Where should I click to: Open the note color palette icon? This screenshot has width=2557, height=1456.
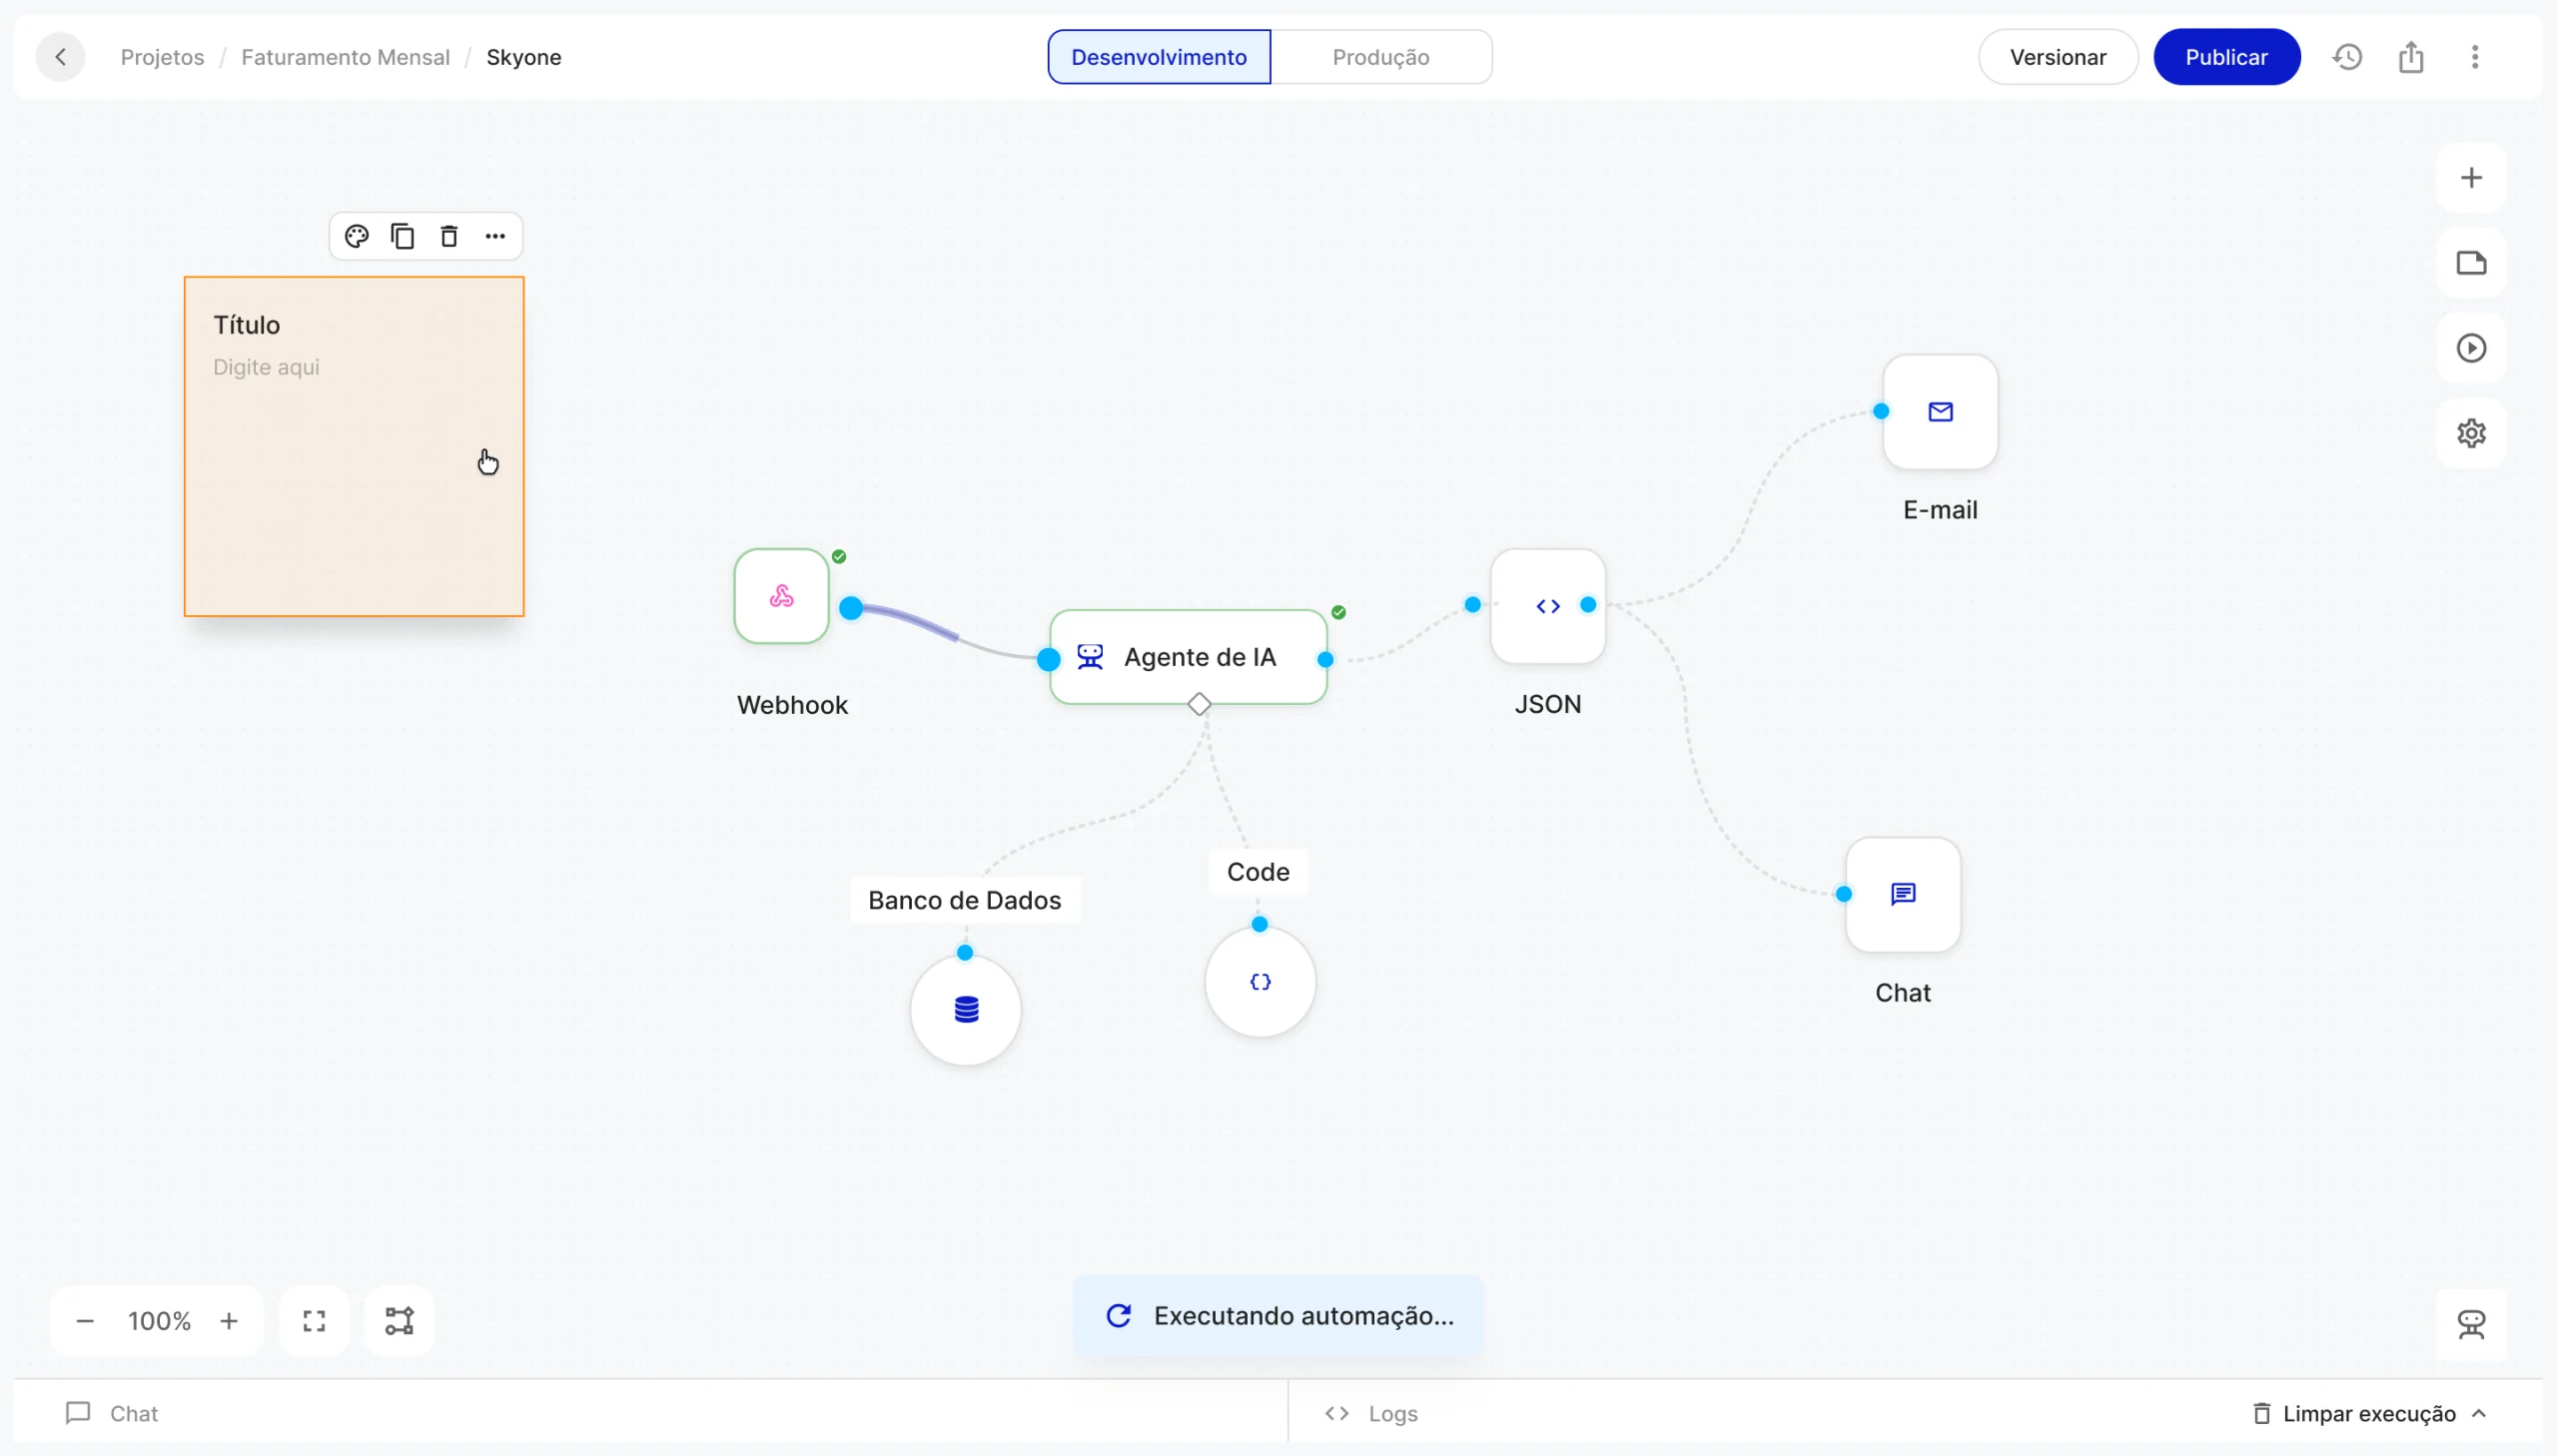click(x=357, y=236)
